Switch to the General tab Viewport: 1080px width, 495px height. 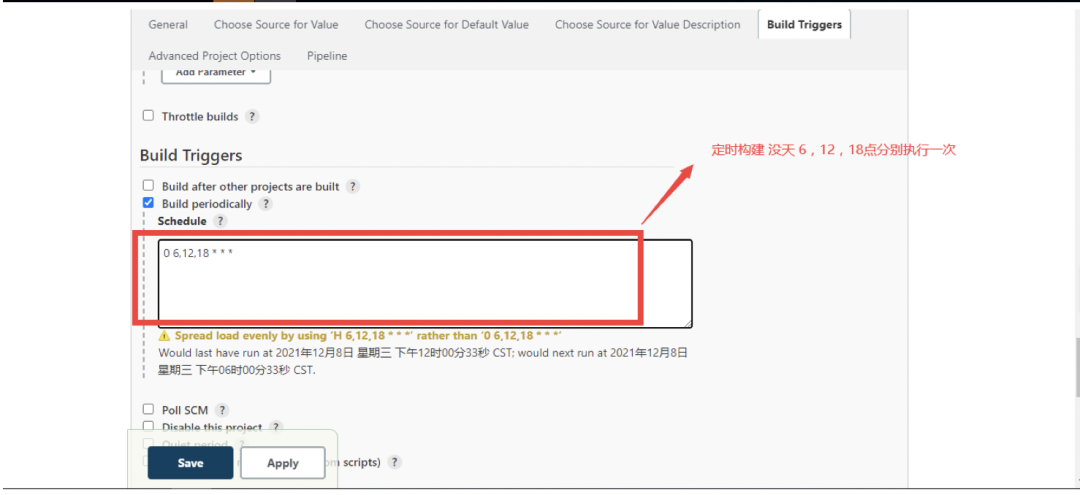click(x=168, y=24)
